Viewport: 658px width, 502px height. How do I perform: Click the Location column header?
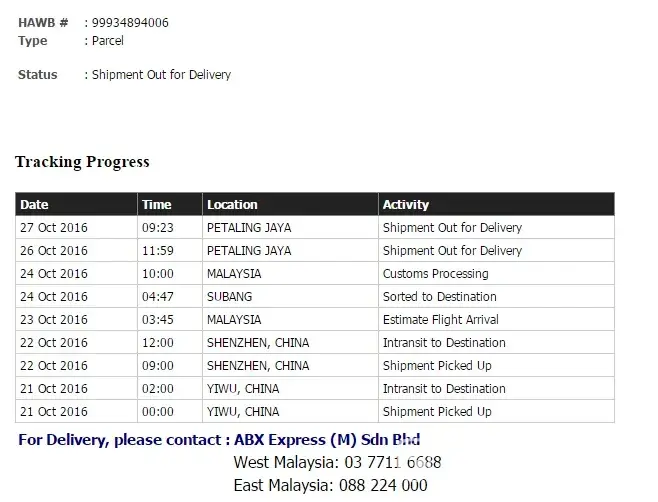[x=232, y=205]
